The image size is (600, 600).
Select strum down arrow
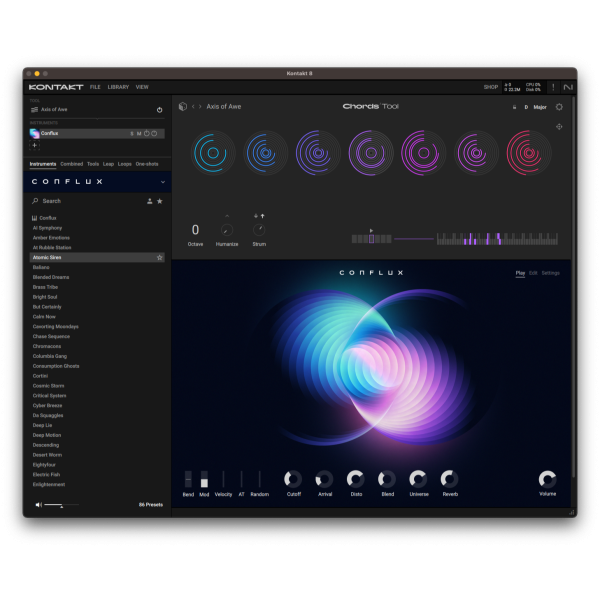point(256,216)
